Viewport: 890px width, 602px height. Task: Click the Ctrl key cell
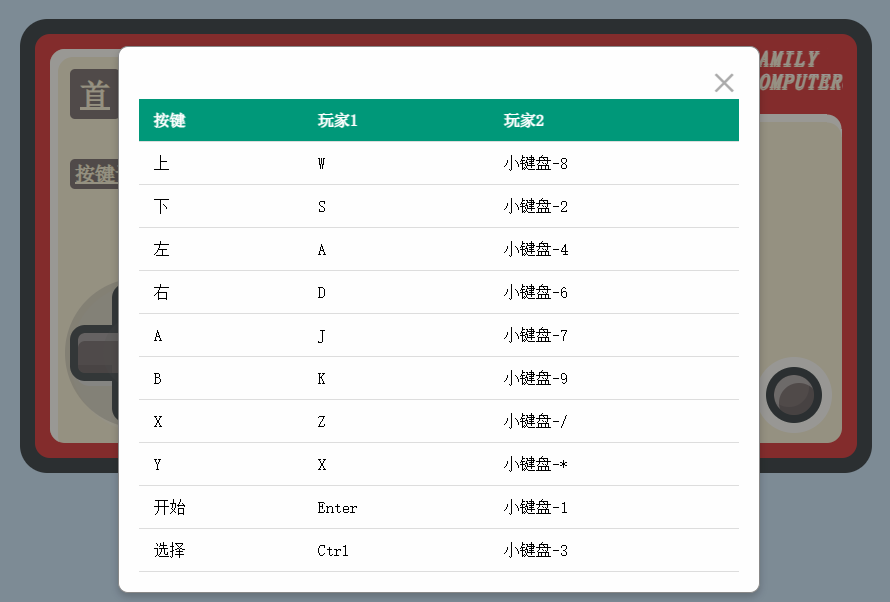333,551
